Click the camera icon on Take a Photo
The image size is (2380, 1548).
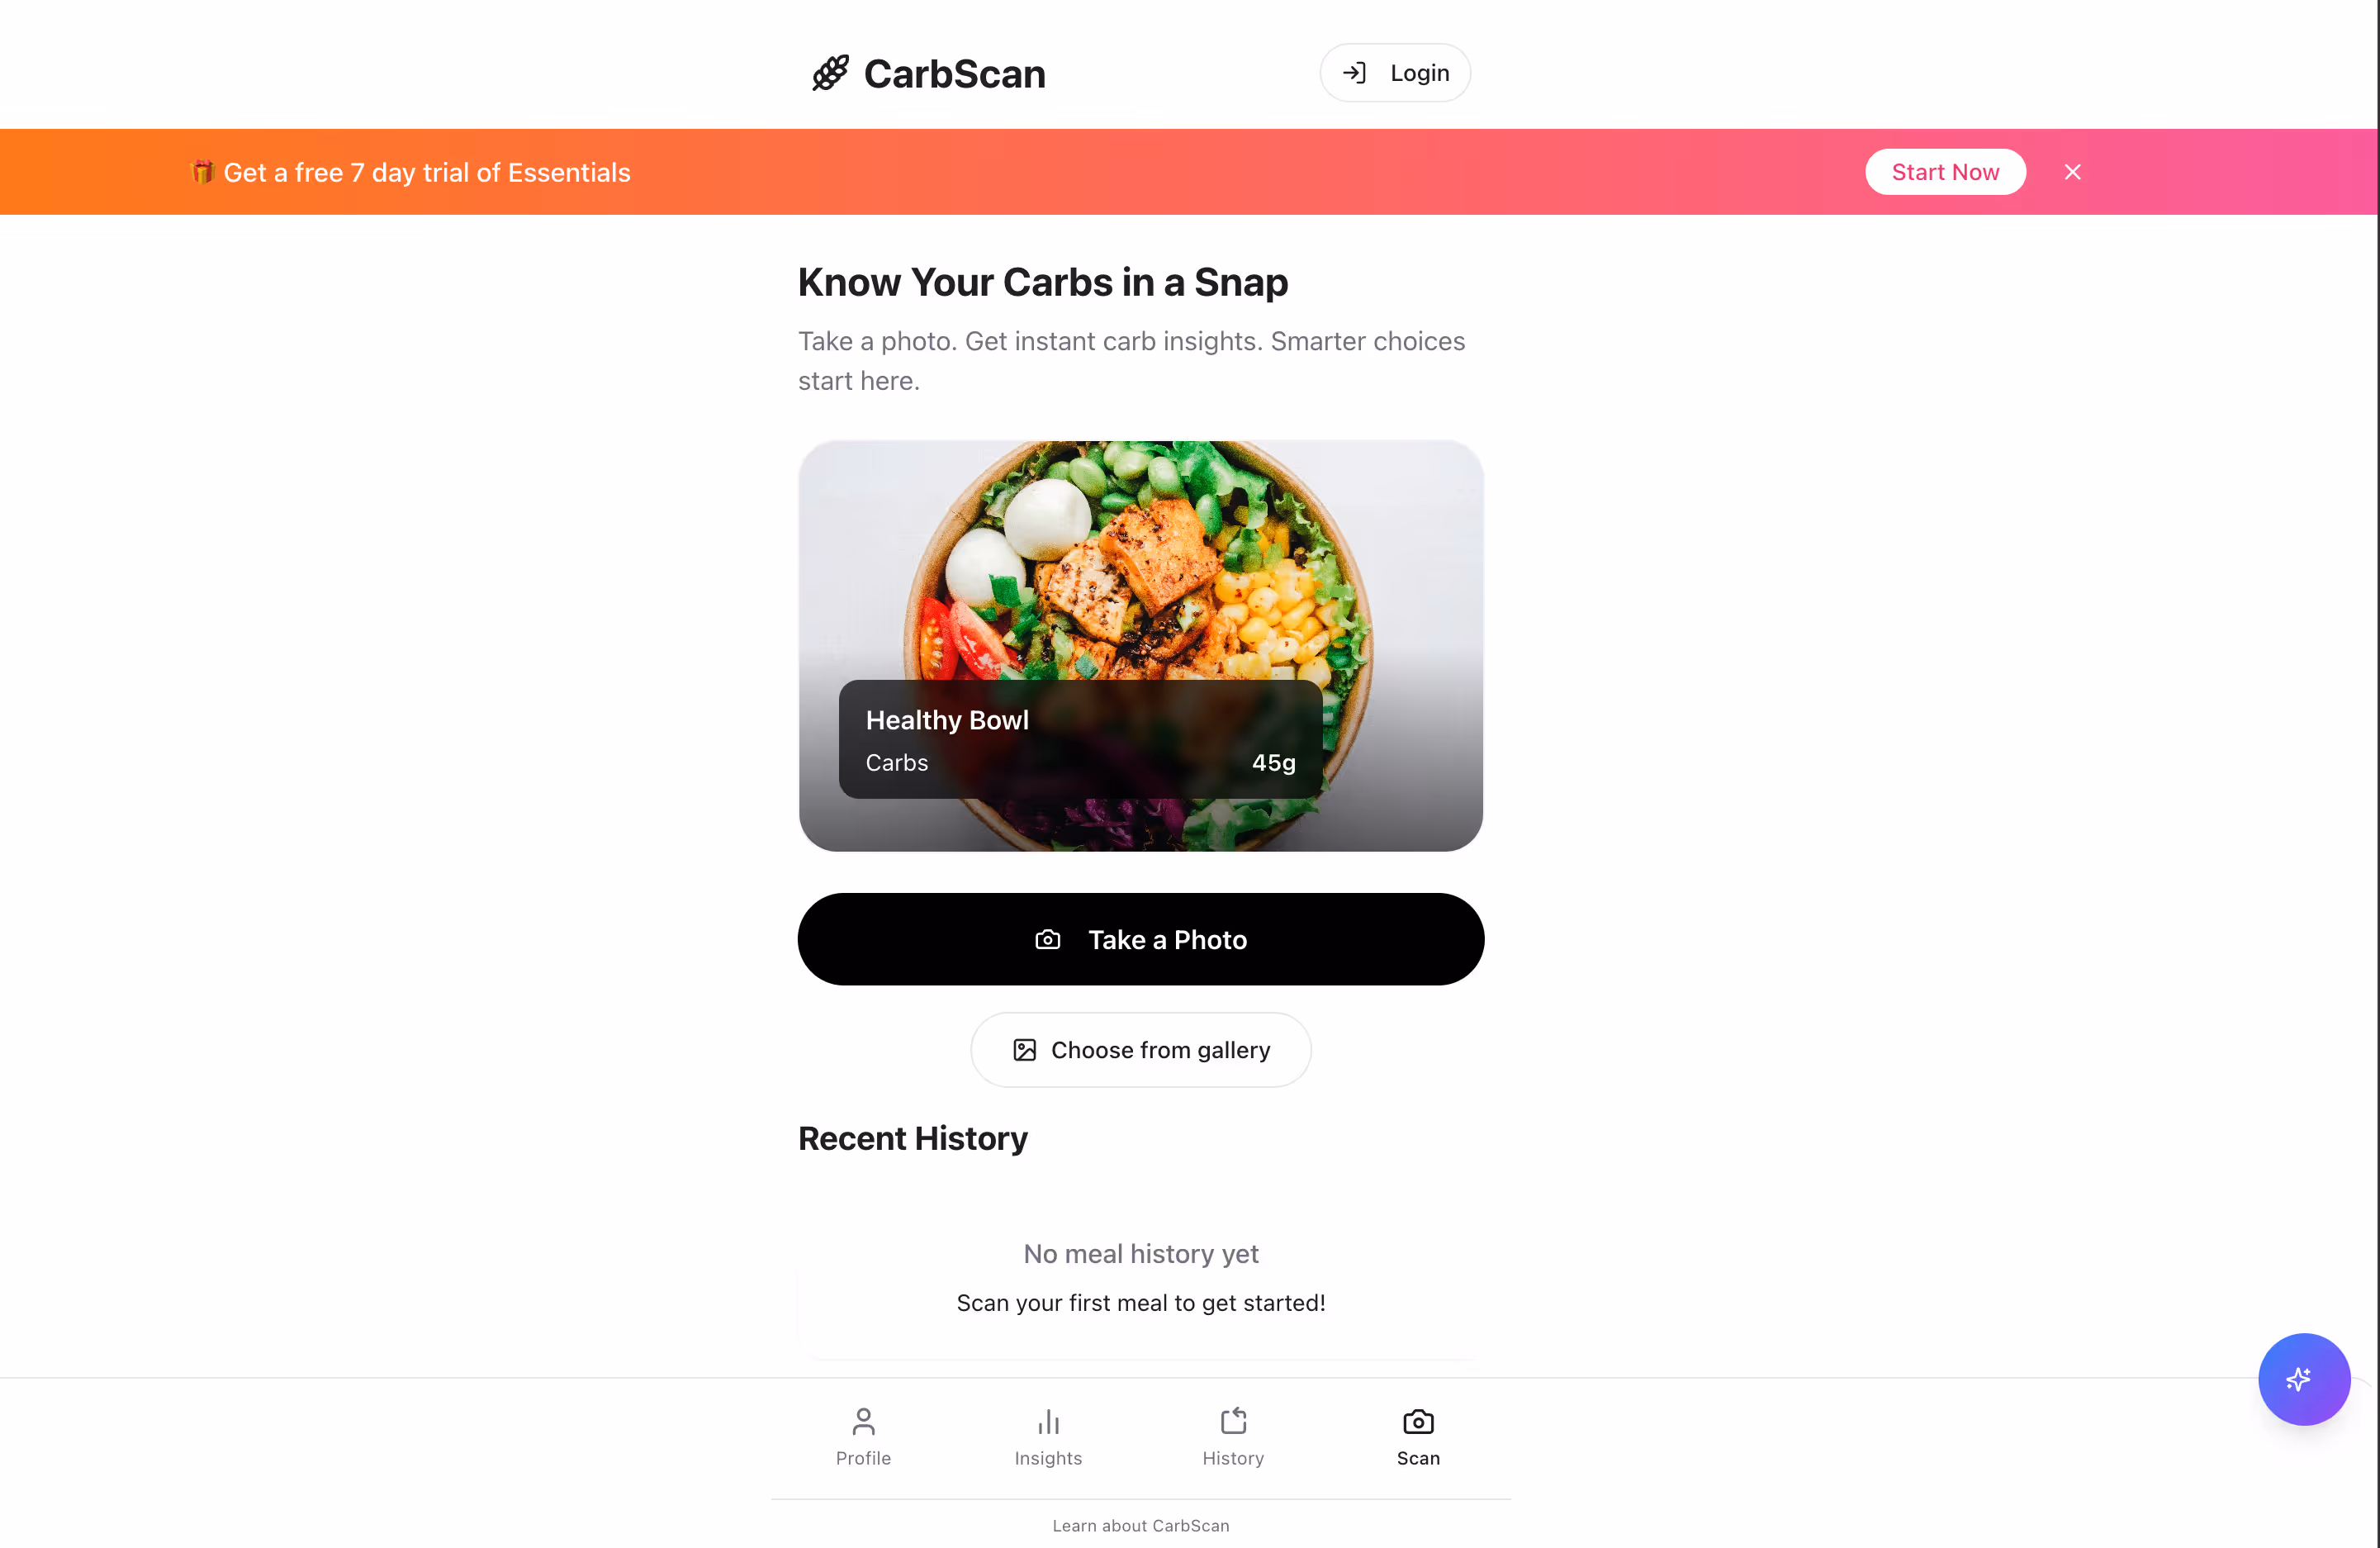point(1047,940)
